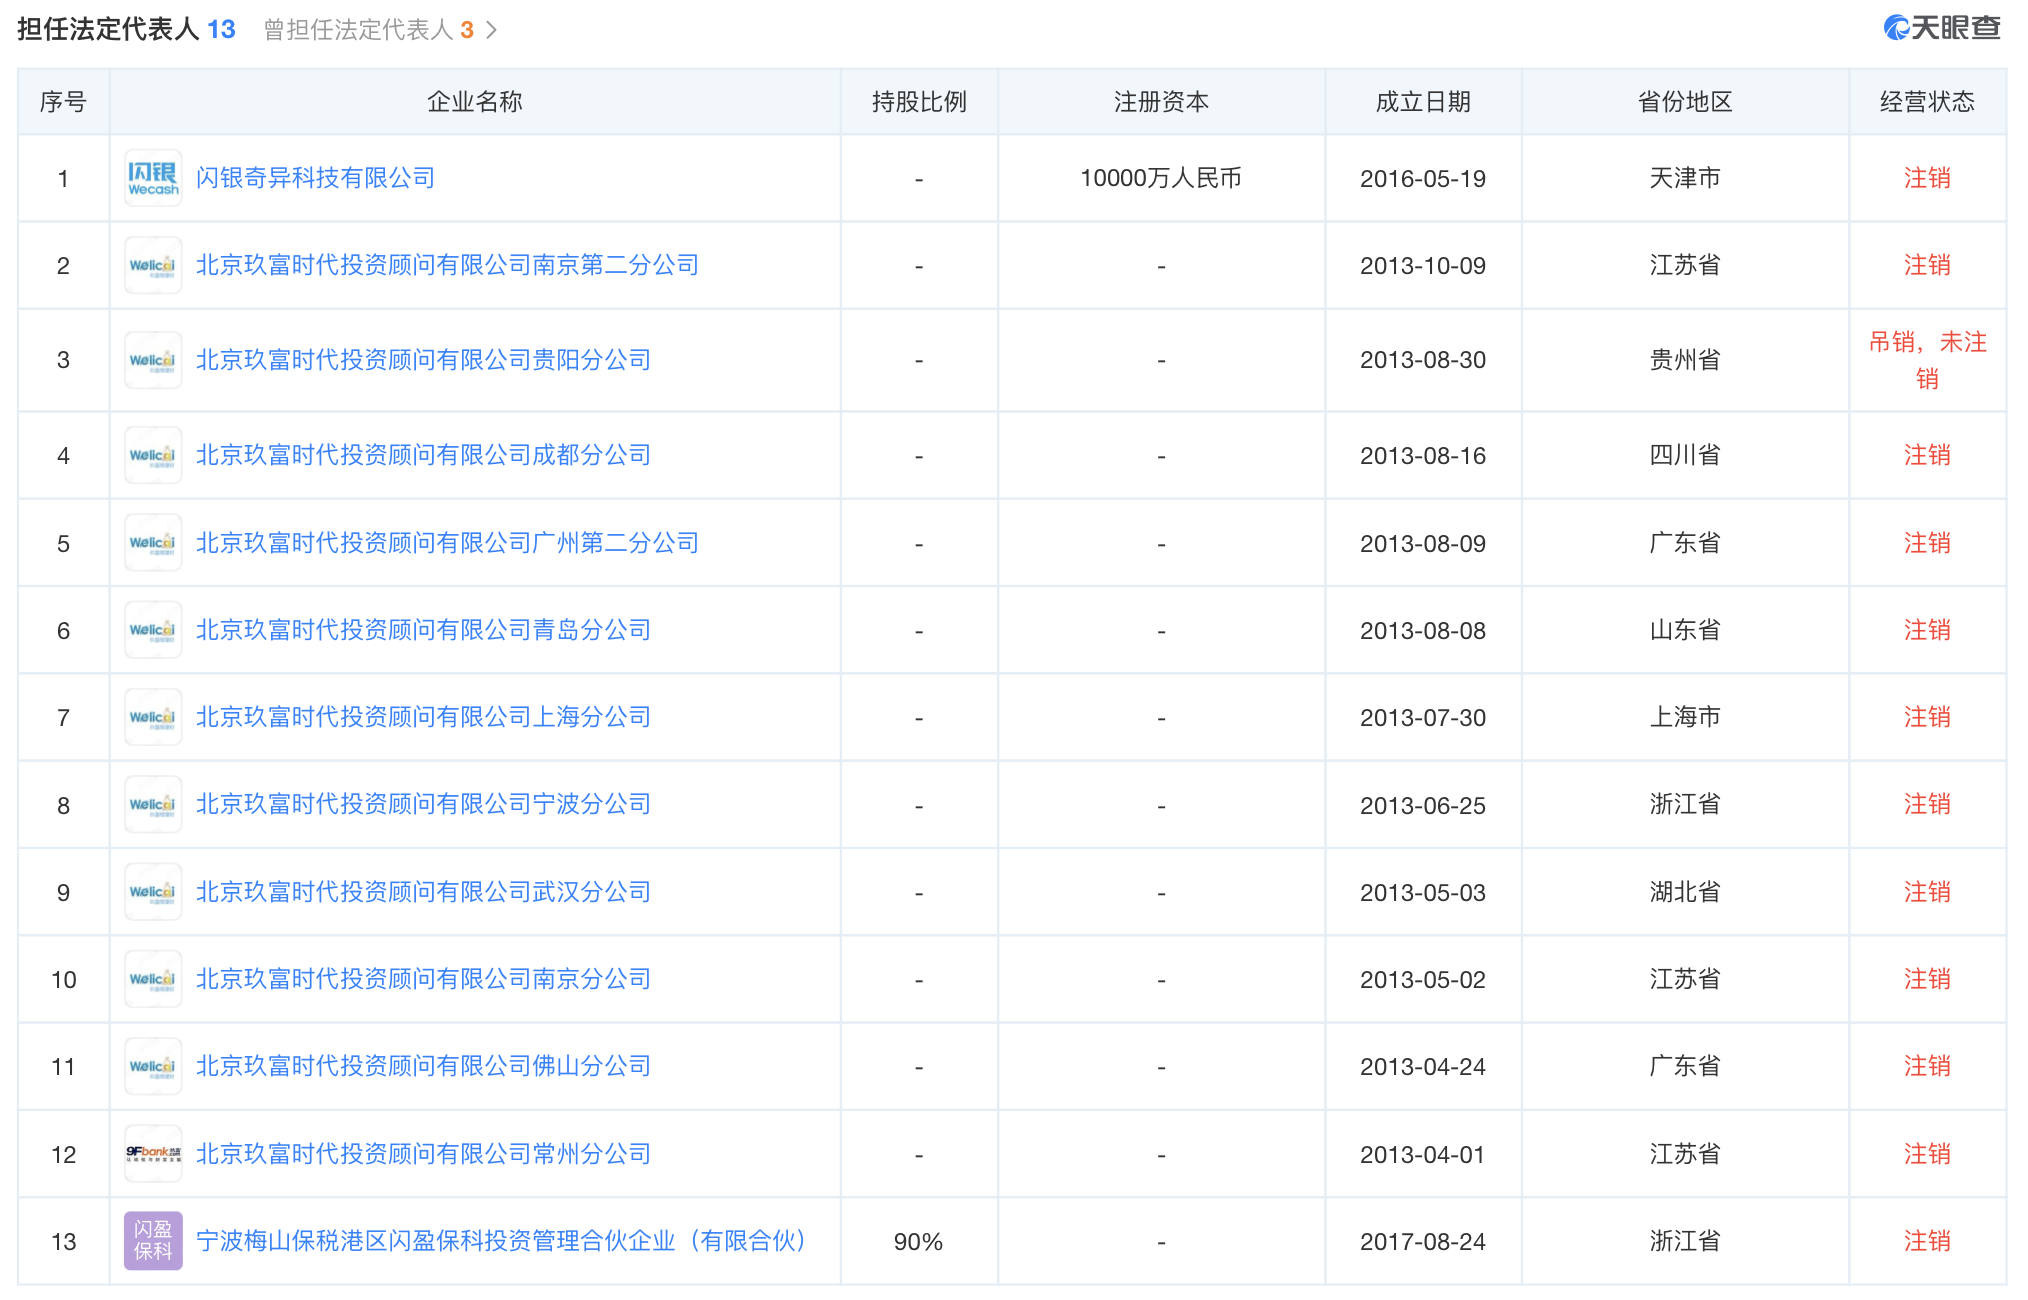Open 北京玖富时代投资顾问有限公司南京第二分公司 link
The image size is (2028, 1300).
447,265
